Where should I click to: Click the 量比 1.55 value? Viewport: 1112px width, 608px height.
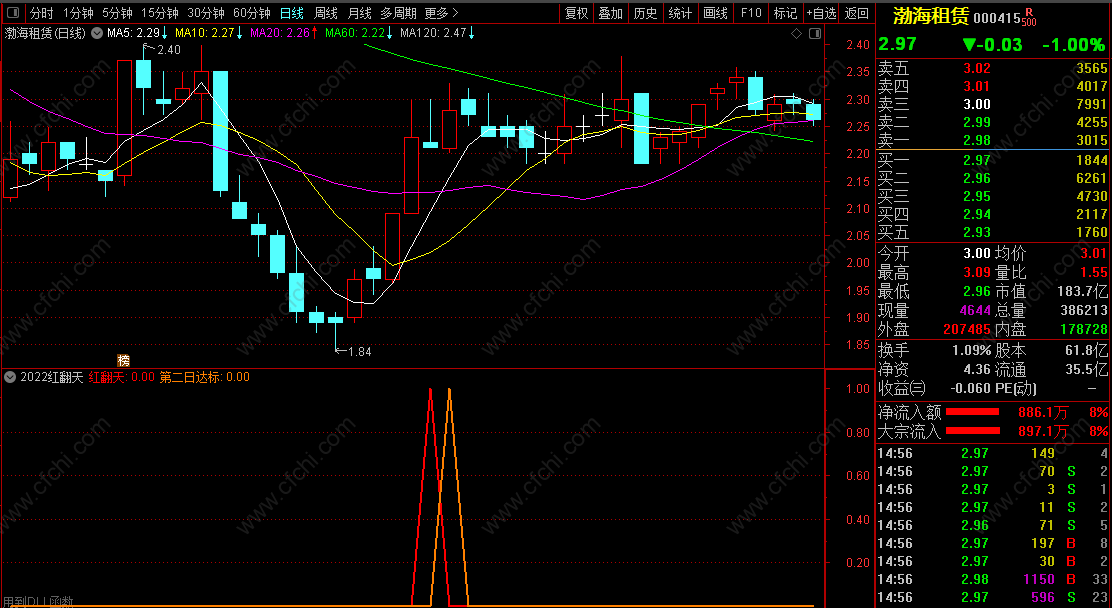click(1095, 272)
